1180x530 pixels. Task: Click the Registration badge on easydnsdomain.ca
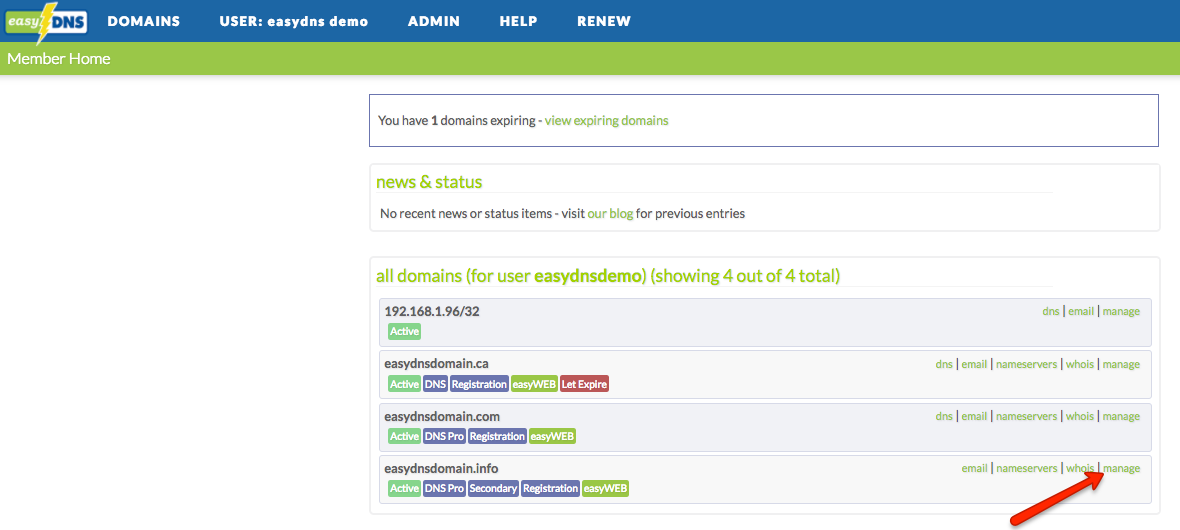pos(479,384)
